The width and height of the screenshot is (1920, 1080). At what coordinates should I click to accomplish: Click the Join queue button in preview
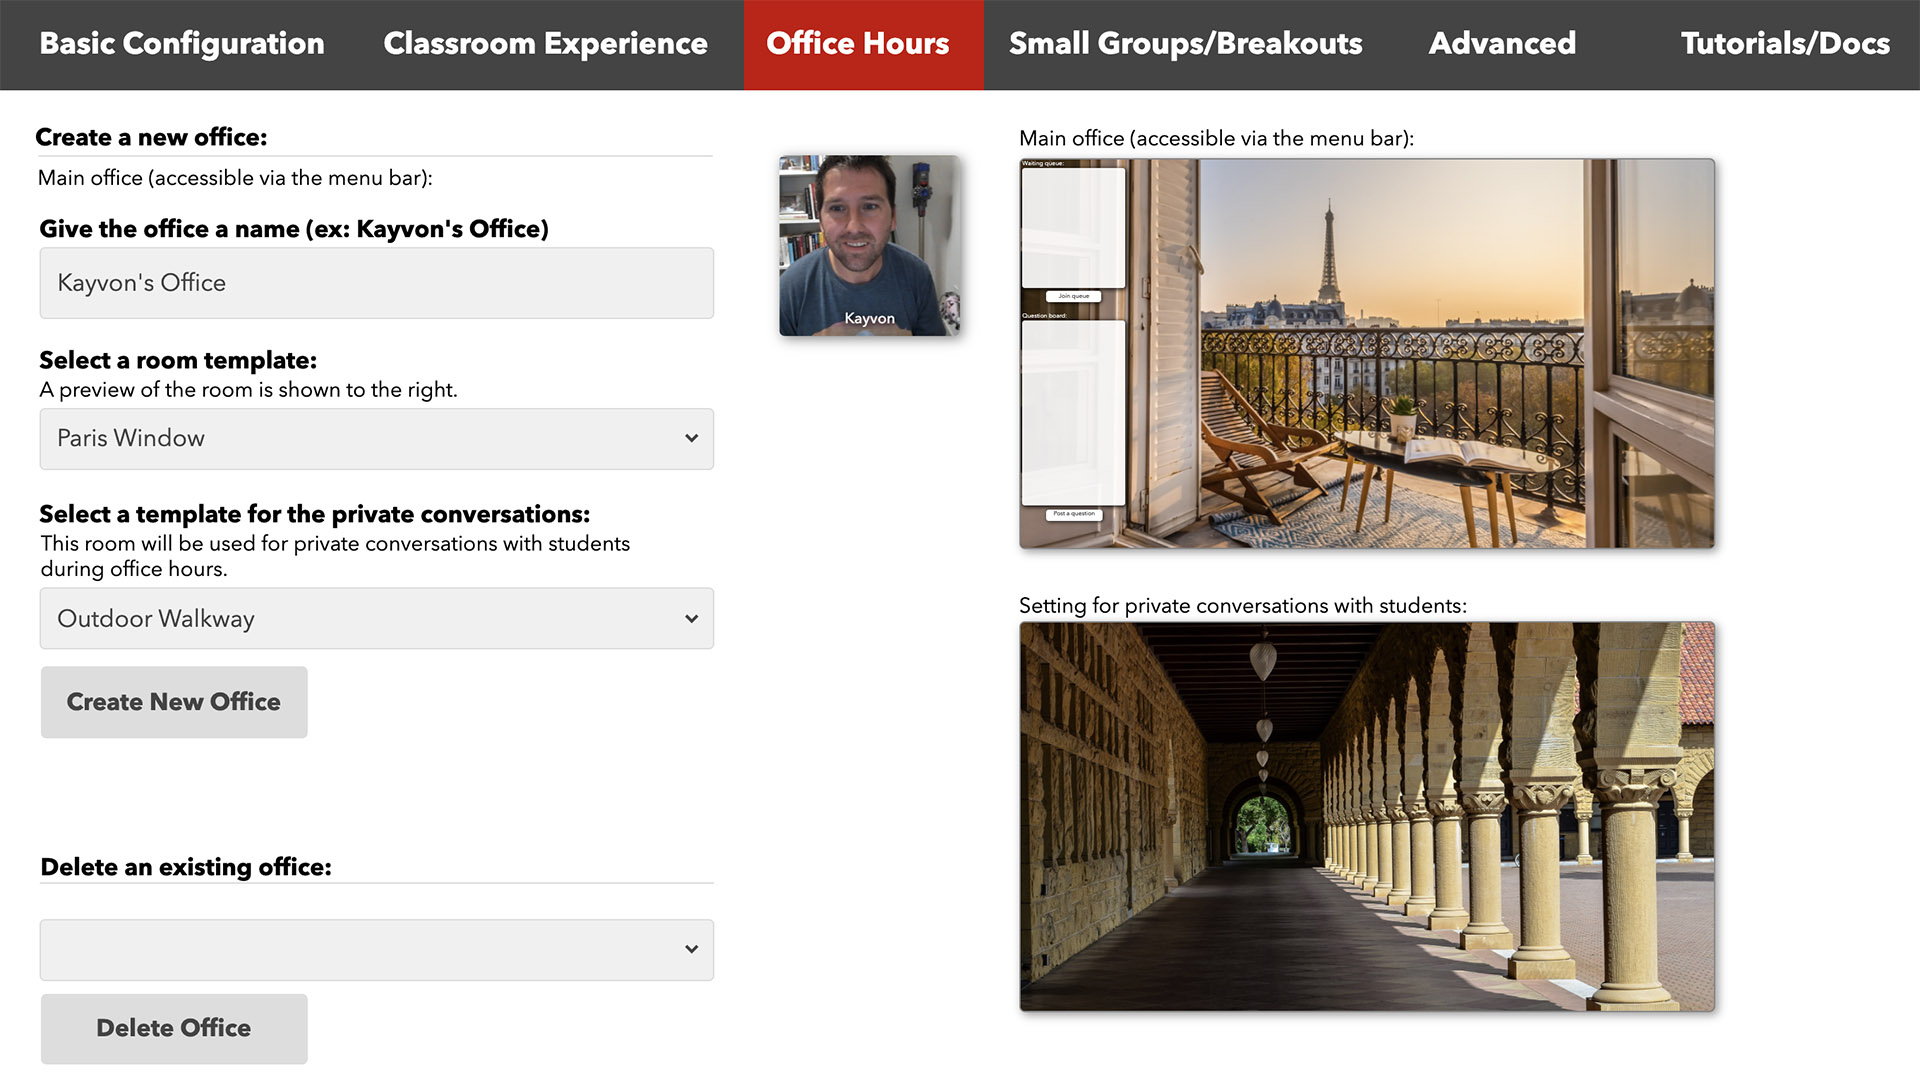[1074, 296]
